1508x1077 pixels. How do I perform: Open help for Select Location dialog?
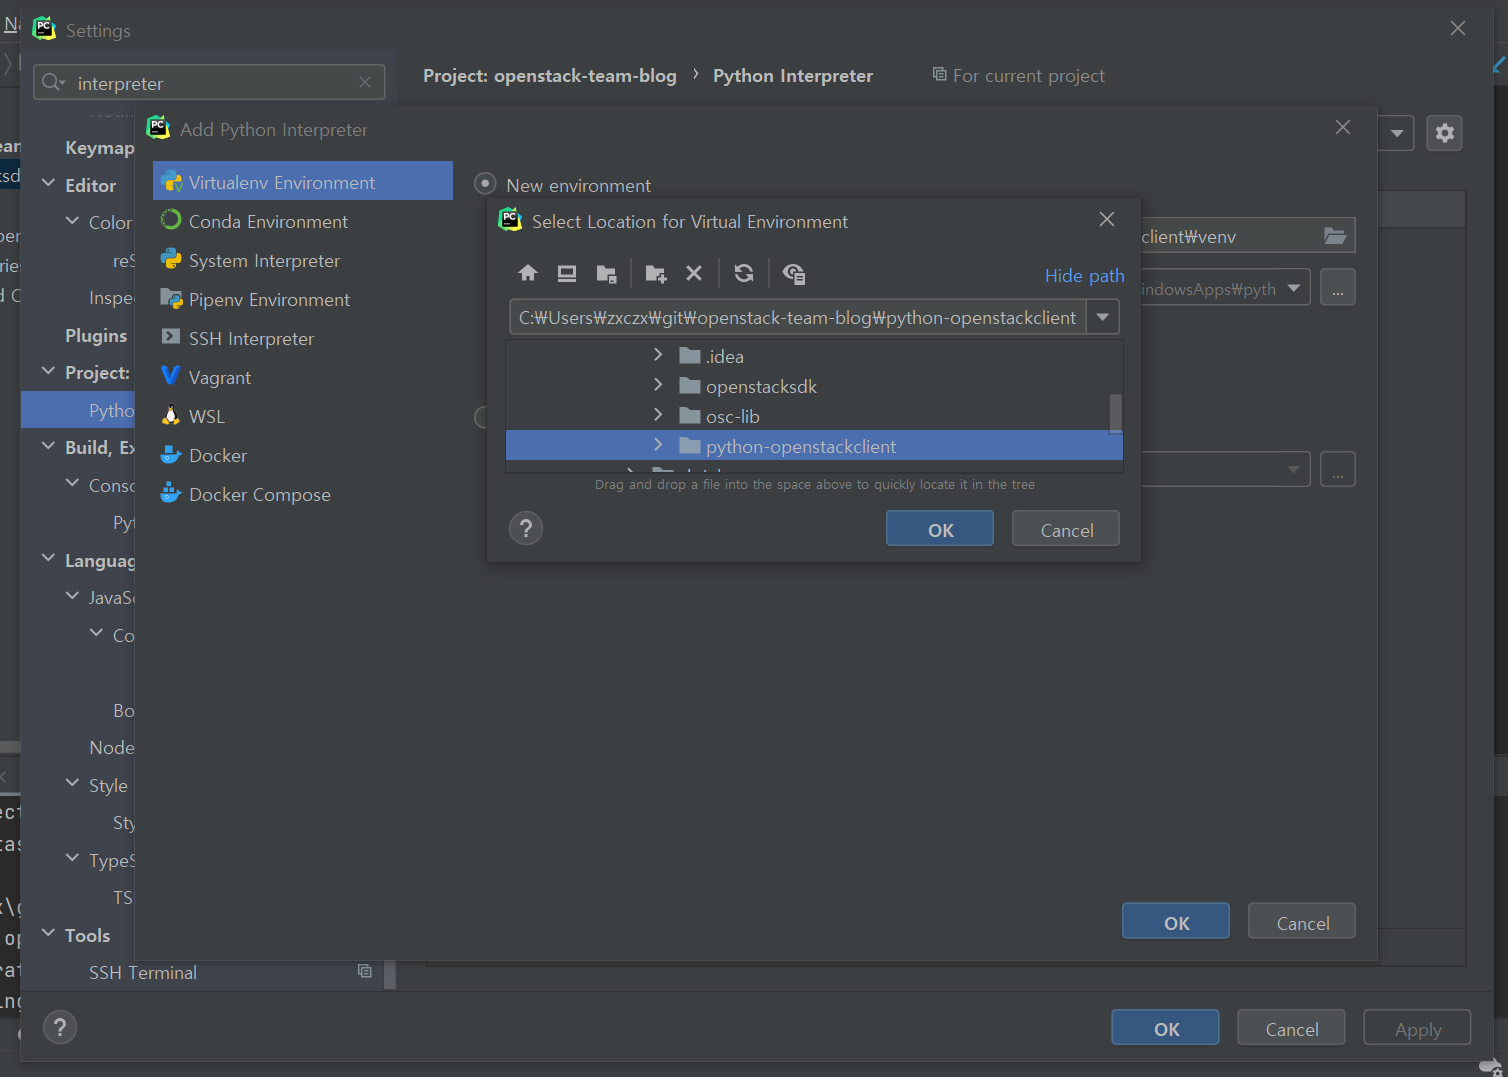pos(526,528)
